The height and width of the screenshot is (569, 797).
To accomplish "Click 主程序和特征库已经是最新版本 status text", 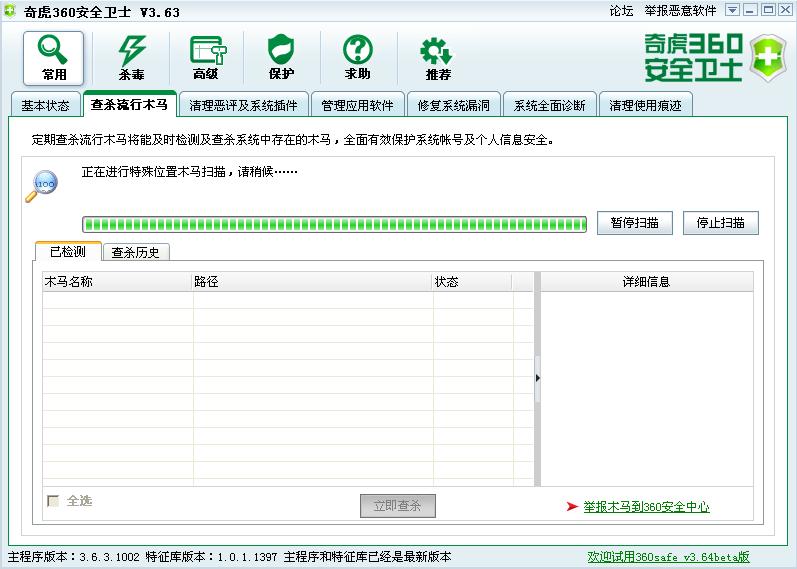I will (x=367, y=557).
